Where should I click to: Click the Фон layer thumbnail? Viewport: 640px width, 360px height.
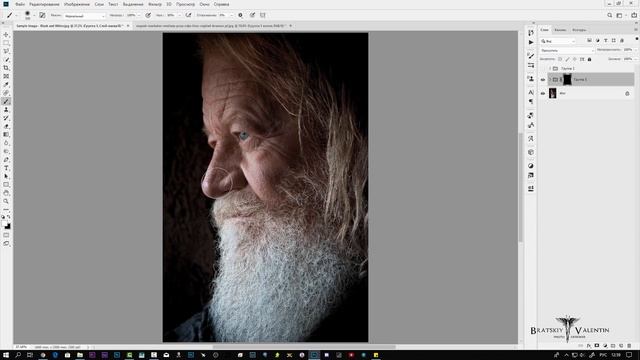pyautogui.click(x=553, y=93)
